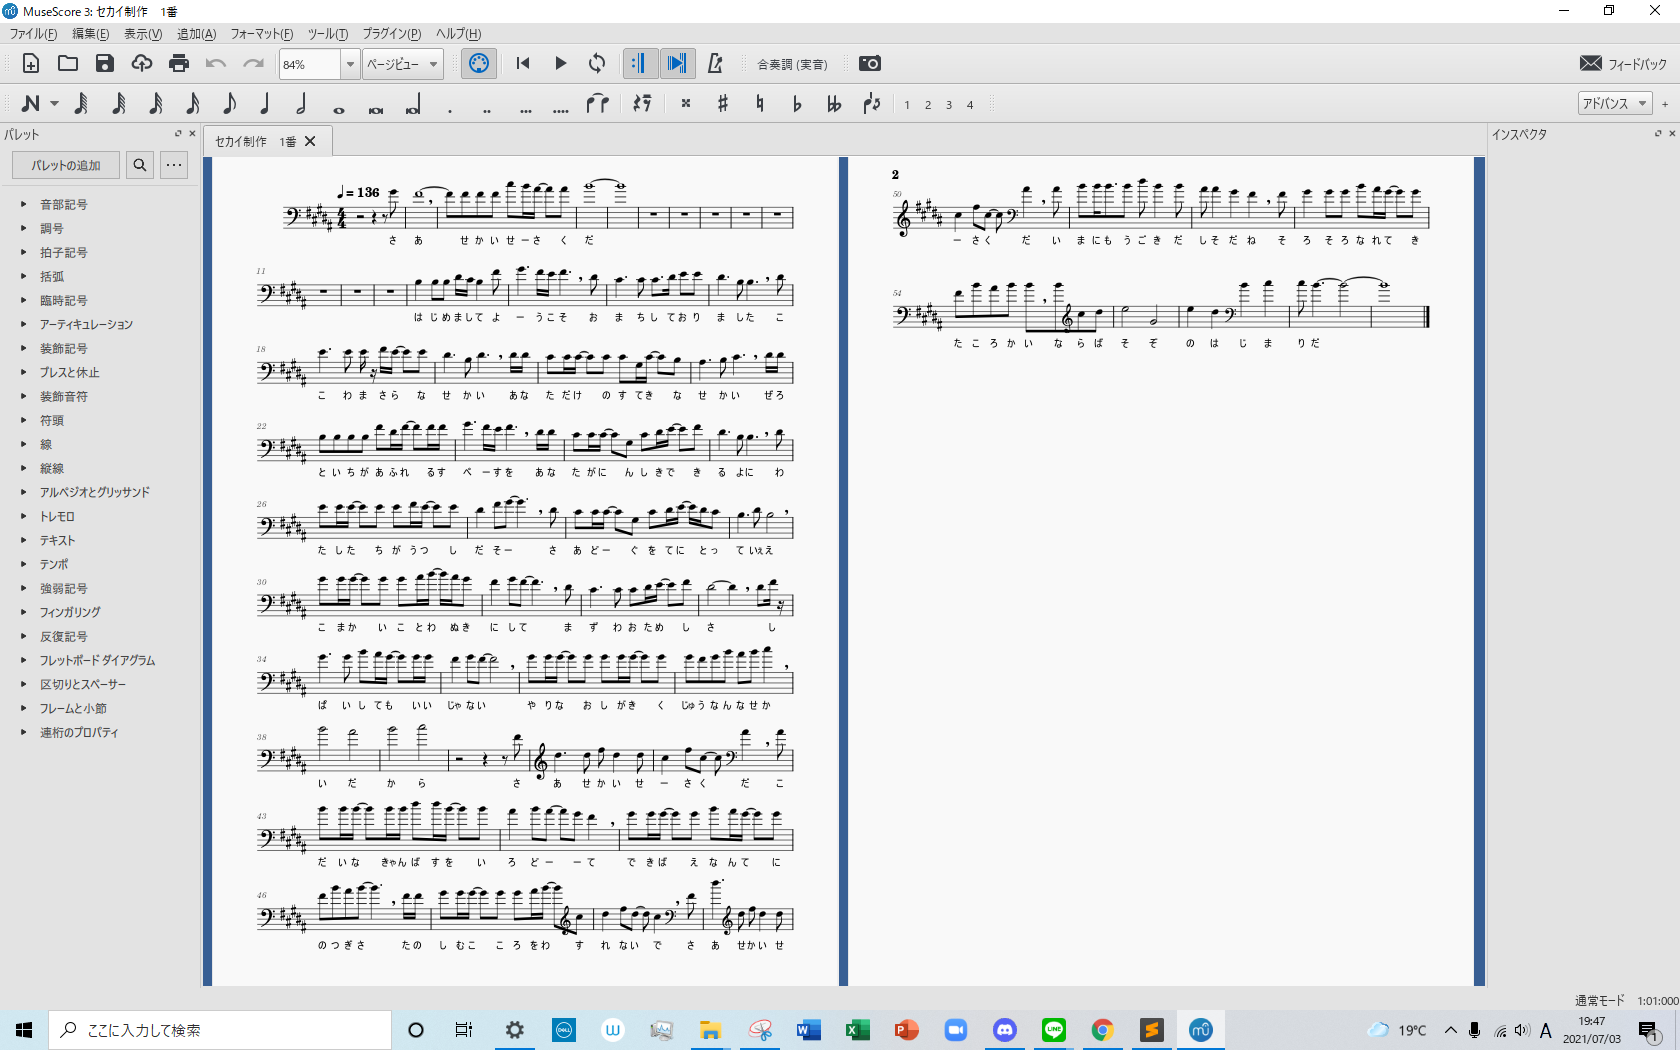Undock the インスペクタ panel
Image resolution: width=1680 pixels, height=1050 pixels.
point(1658,133)
